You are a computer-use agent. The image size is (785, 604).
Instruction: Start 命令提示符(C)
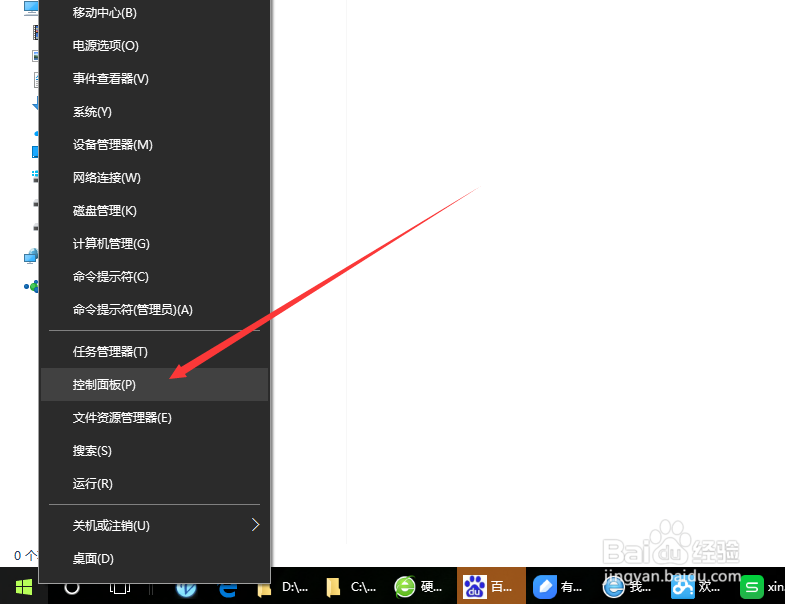154,277
